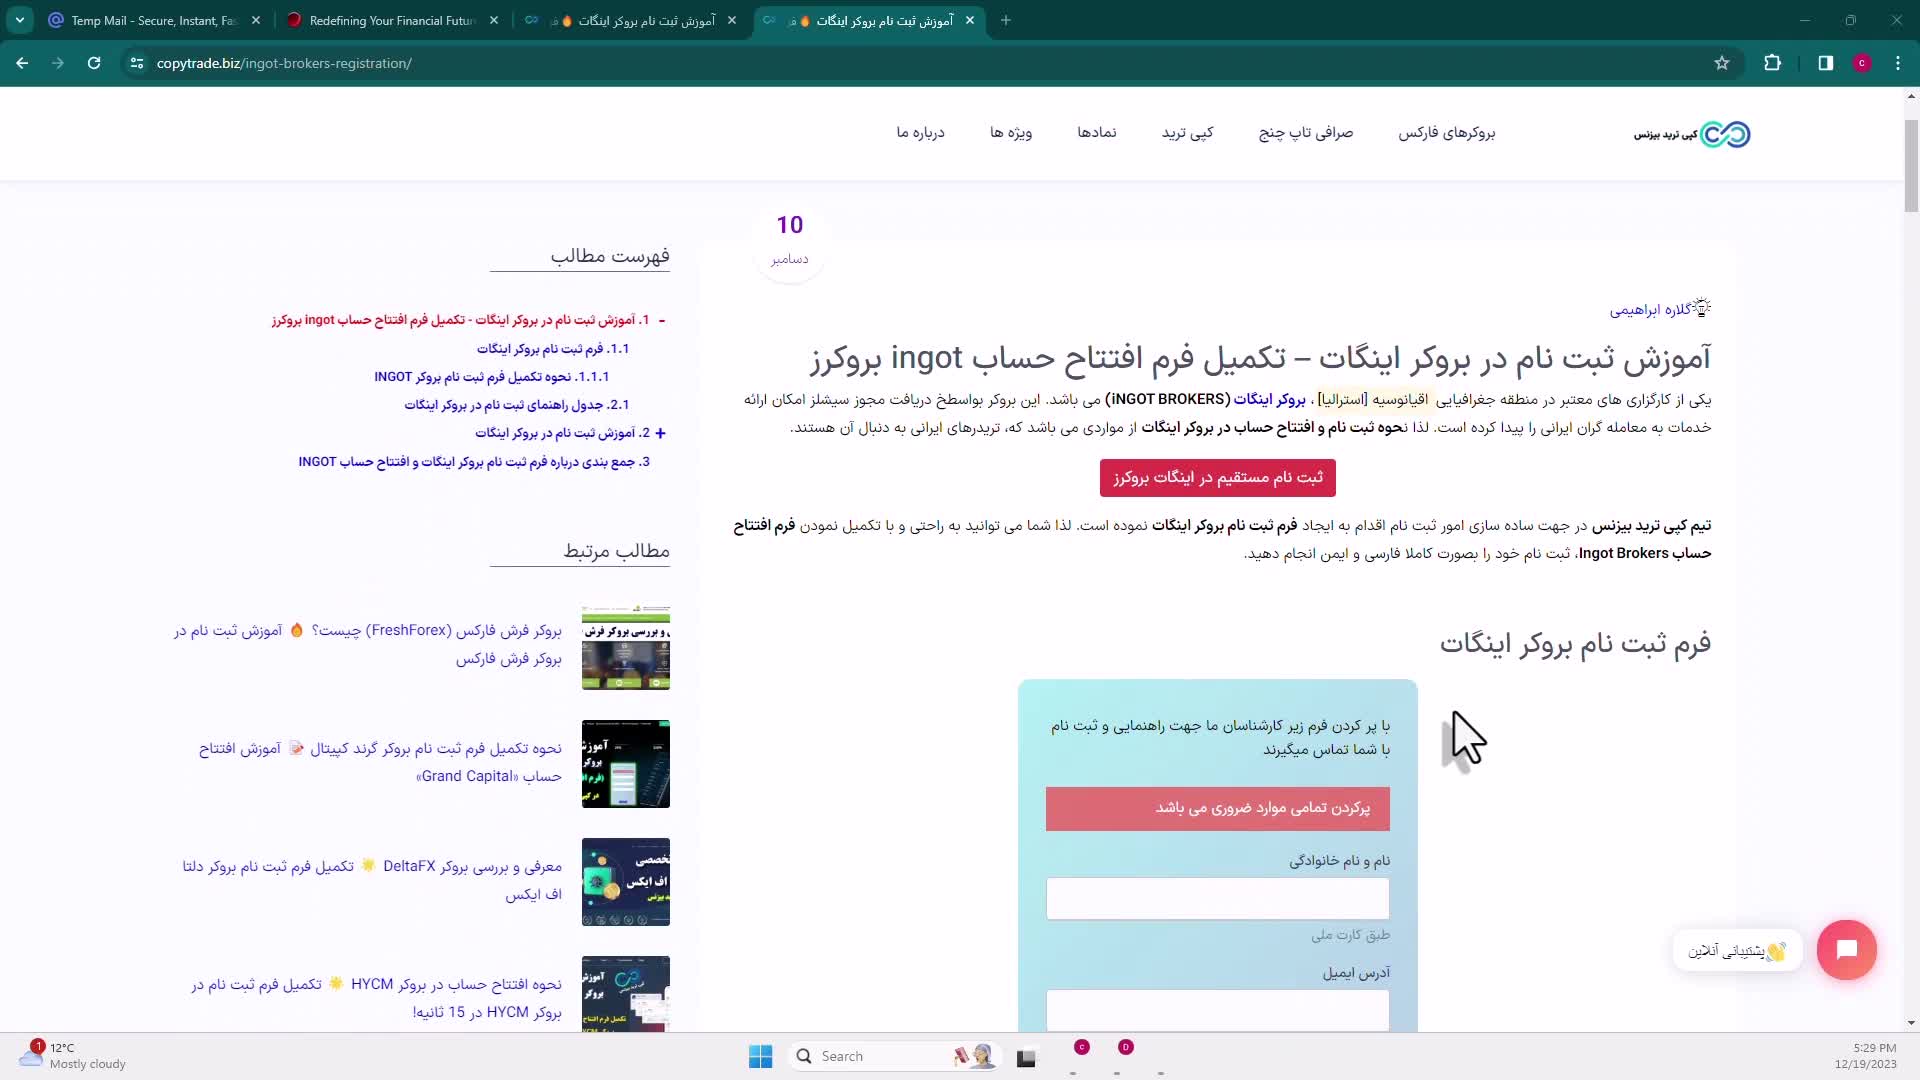Follow the بروکر اینگات link in paragraph

1269,399
